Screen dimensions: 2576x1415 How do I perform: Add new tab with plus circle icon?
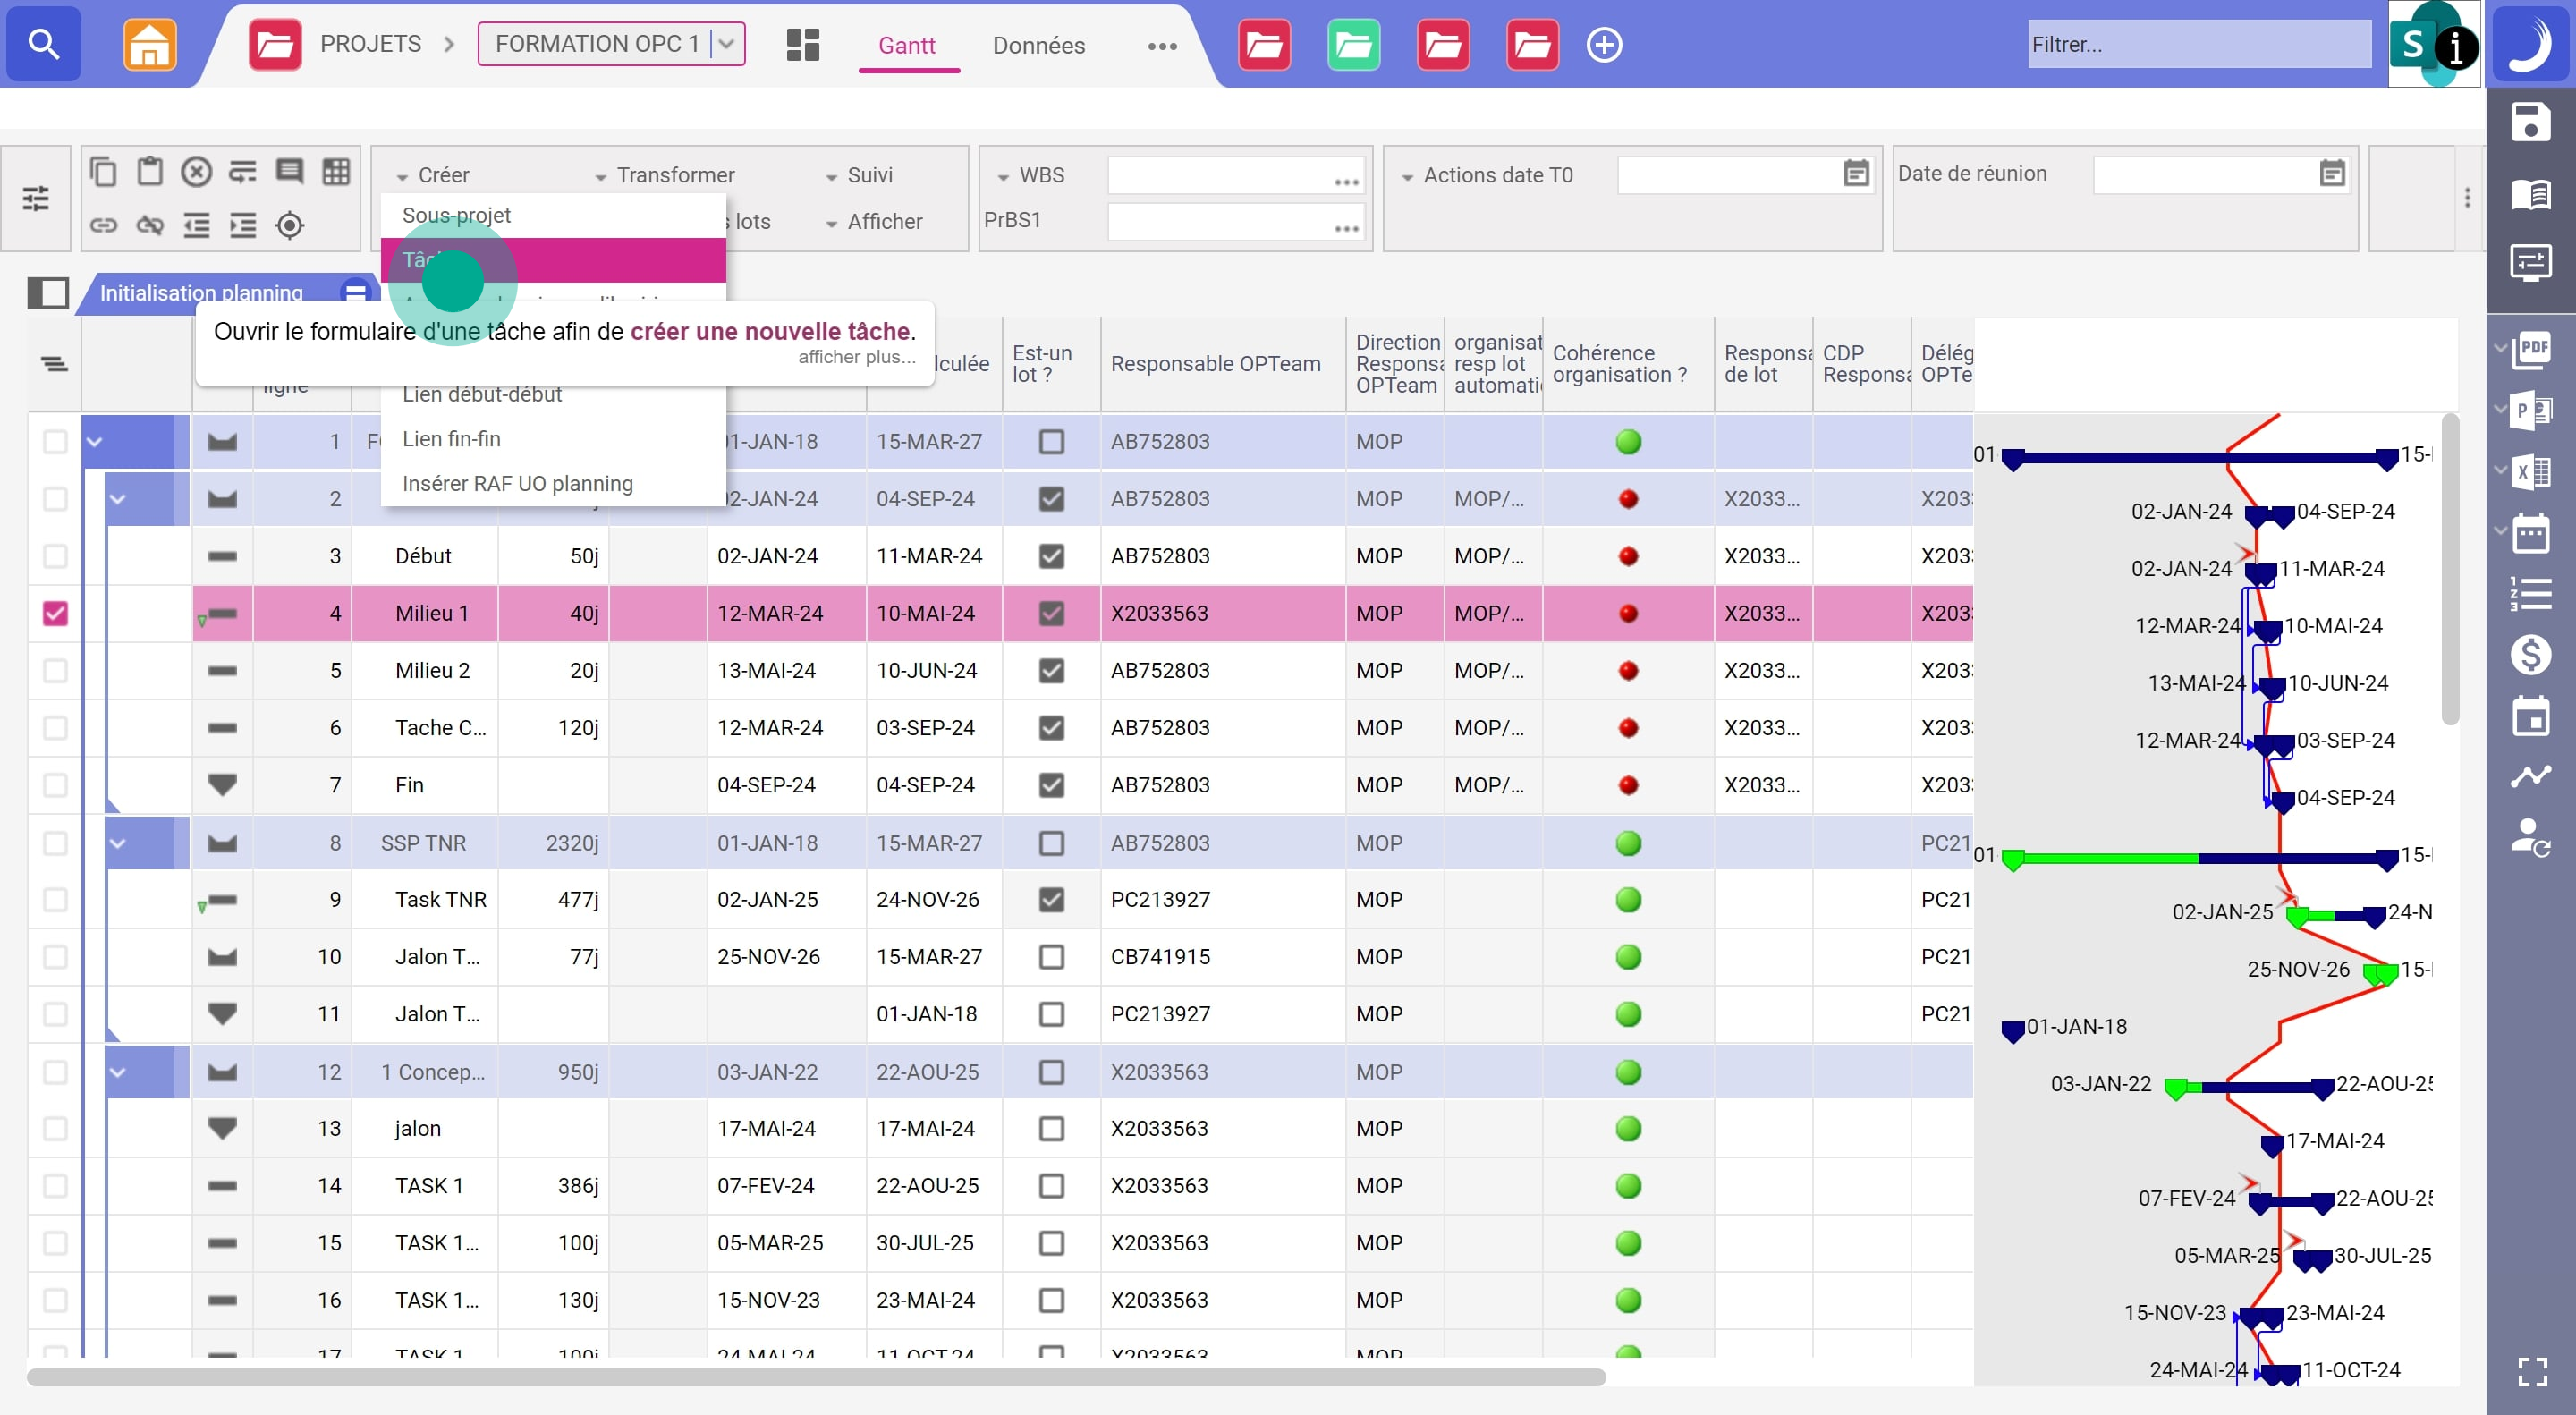point(1604,45)
